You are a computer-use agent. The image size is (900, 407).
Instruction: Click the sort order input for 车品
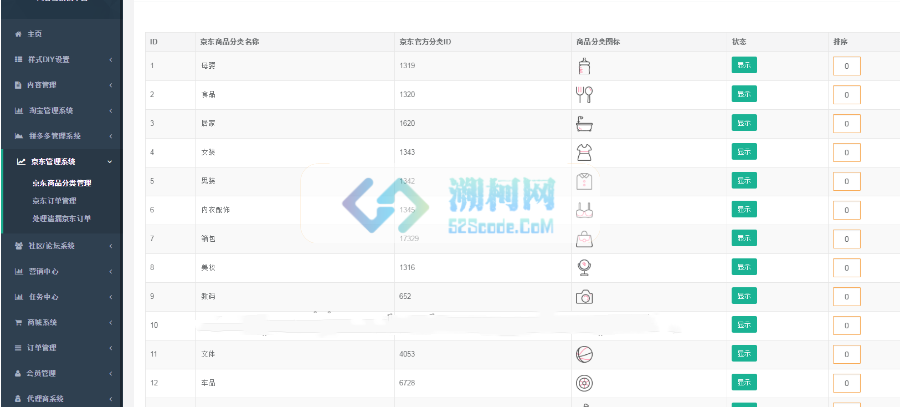(847, 383)
